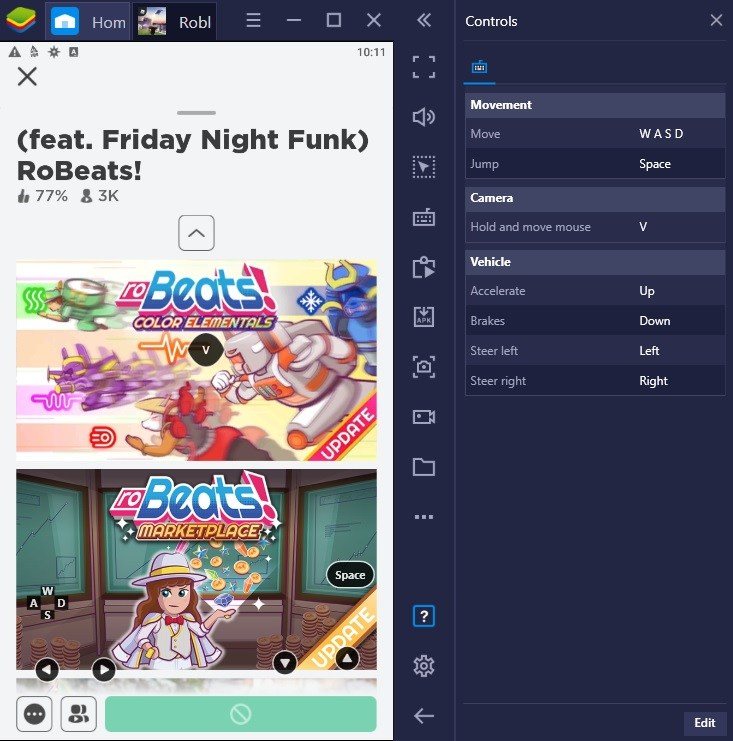Open the BlueStacks hamburger menu
This screenshot has height=741, width=733.
tap(254, 20)
